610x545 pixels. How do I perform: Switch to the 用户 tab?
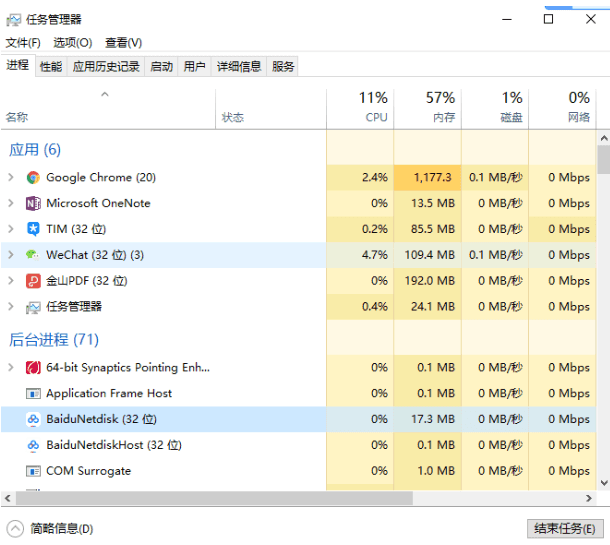(195, 67)
